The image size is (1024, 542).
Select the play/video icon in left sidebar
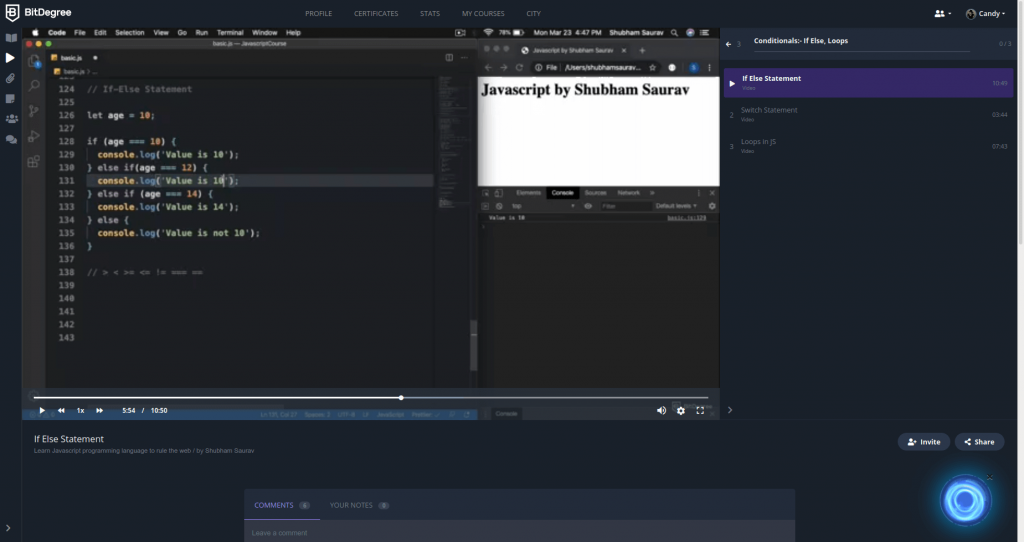coord(10,58)
